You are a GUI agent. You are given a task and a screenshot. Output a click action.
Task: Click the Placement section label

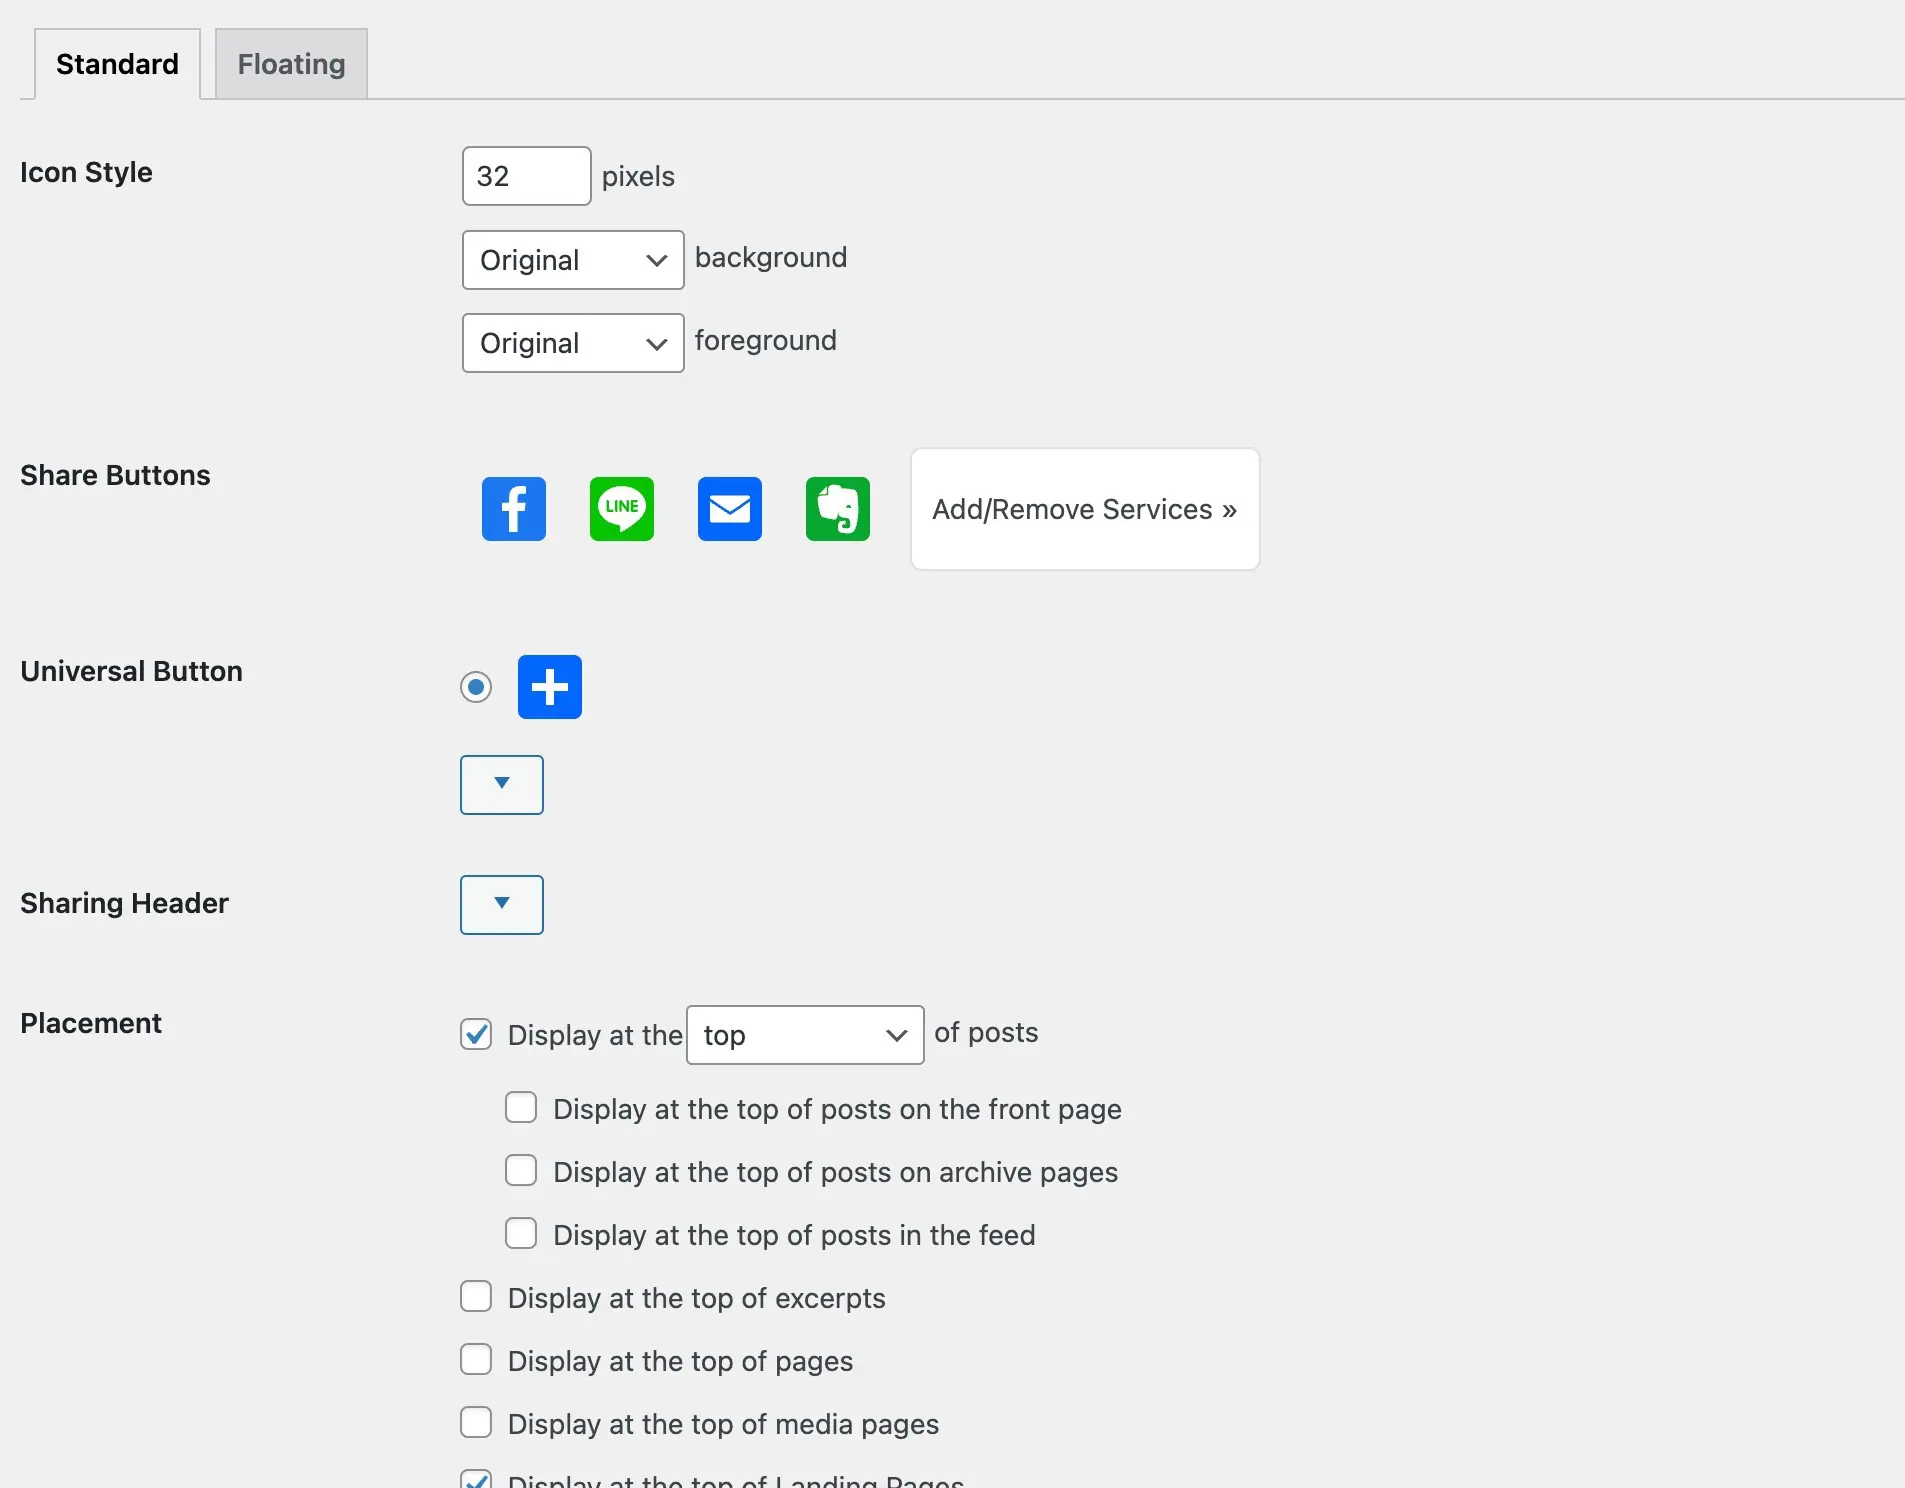coord(91,1023)
